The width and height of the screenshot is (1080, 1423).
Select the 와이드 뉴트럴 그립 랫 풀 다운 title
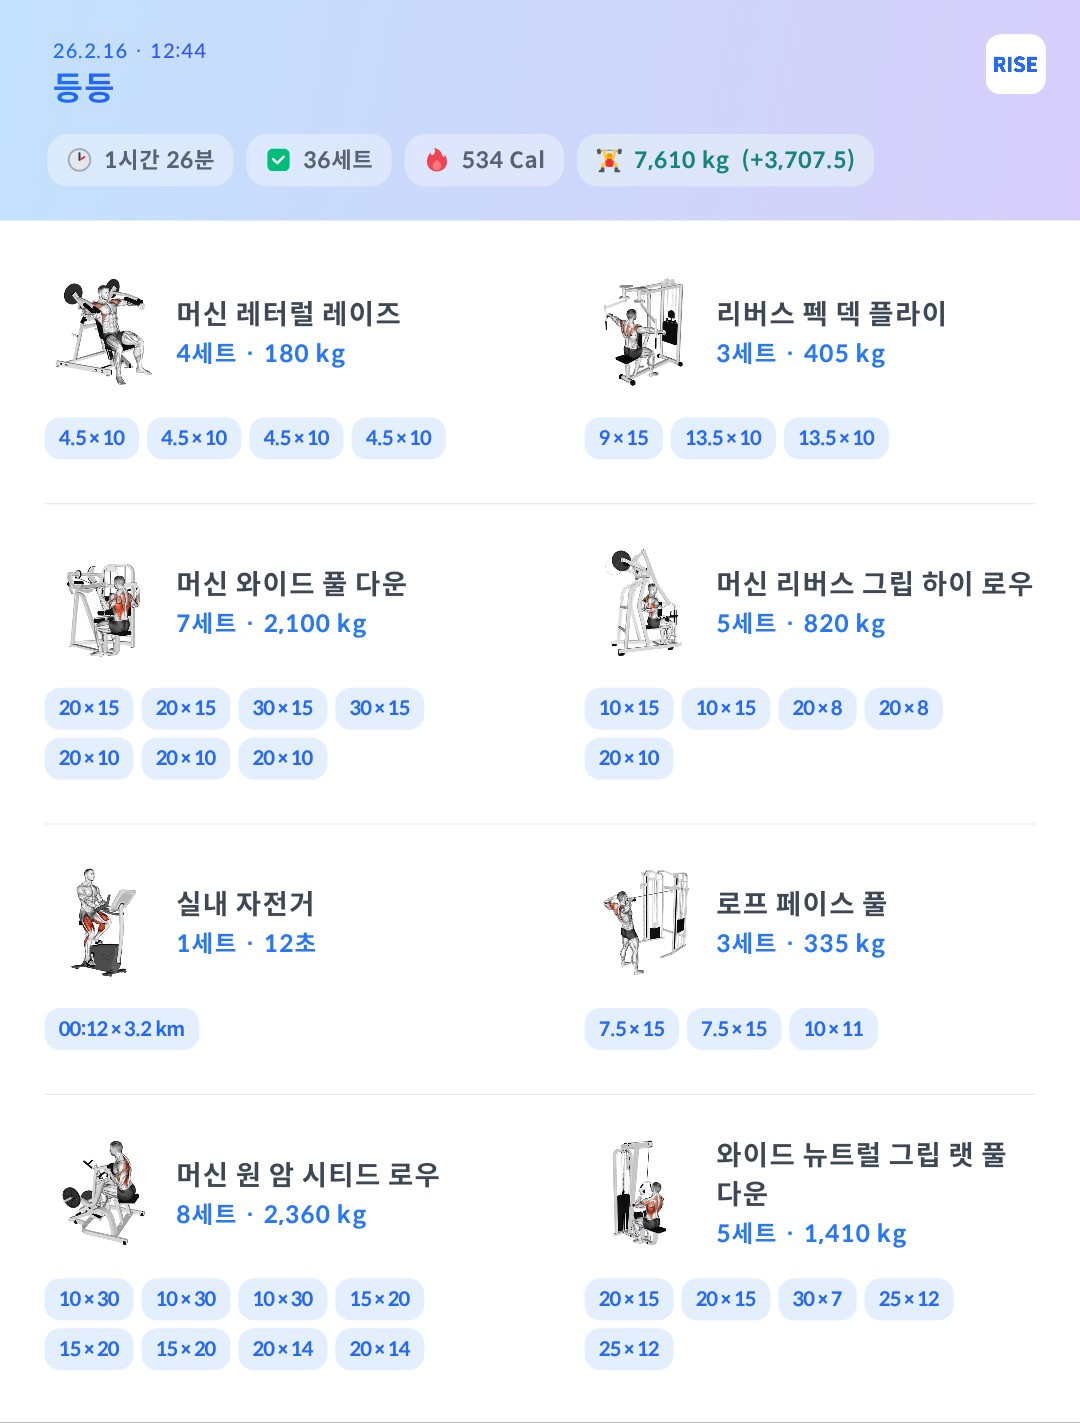(x=860, y=1175)
